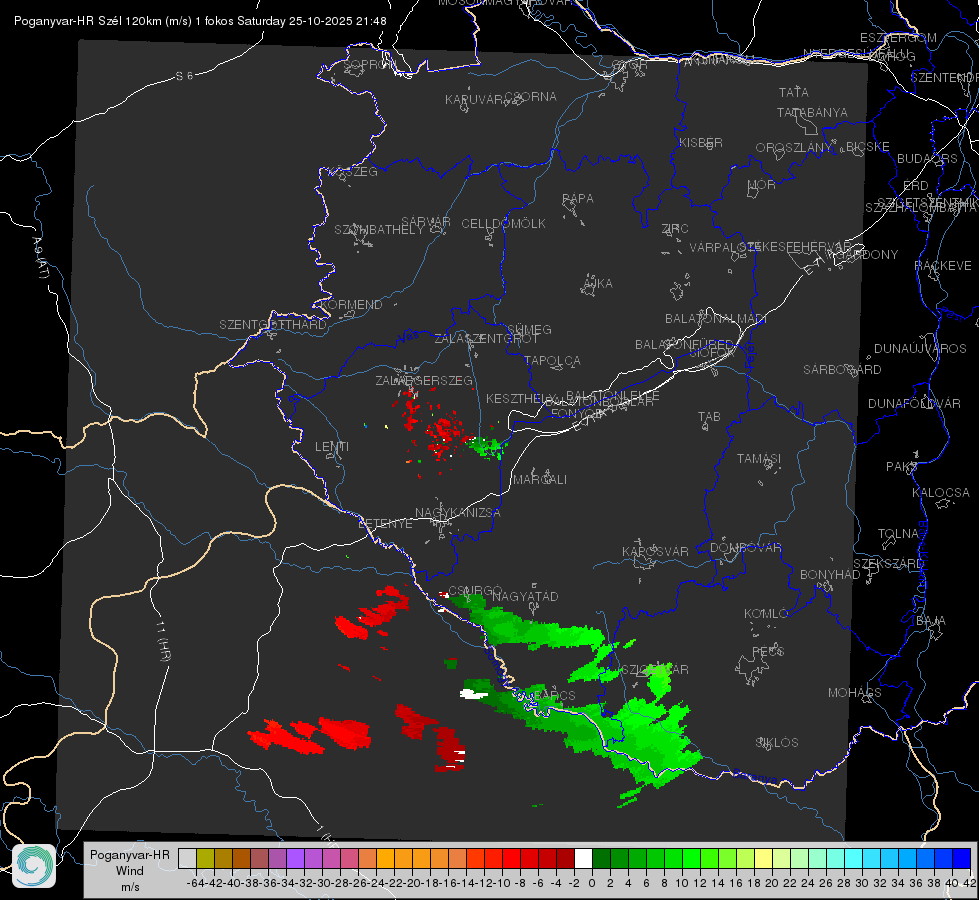Image resolution: width=979 pixels, height=900 pixels.
Task: Select the DOMBOVAR label
Action: (745, 548)
